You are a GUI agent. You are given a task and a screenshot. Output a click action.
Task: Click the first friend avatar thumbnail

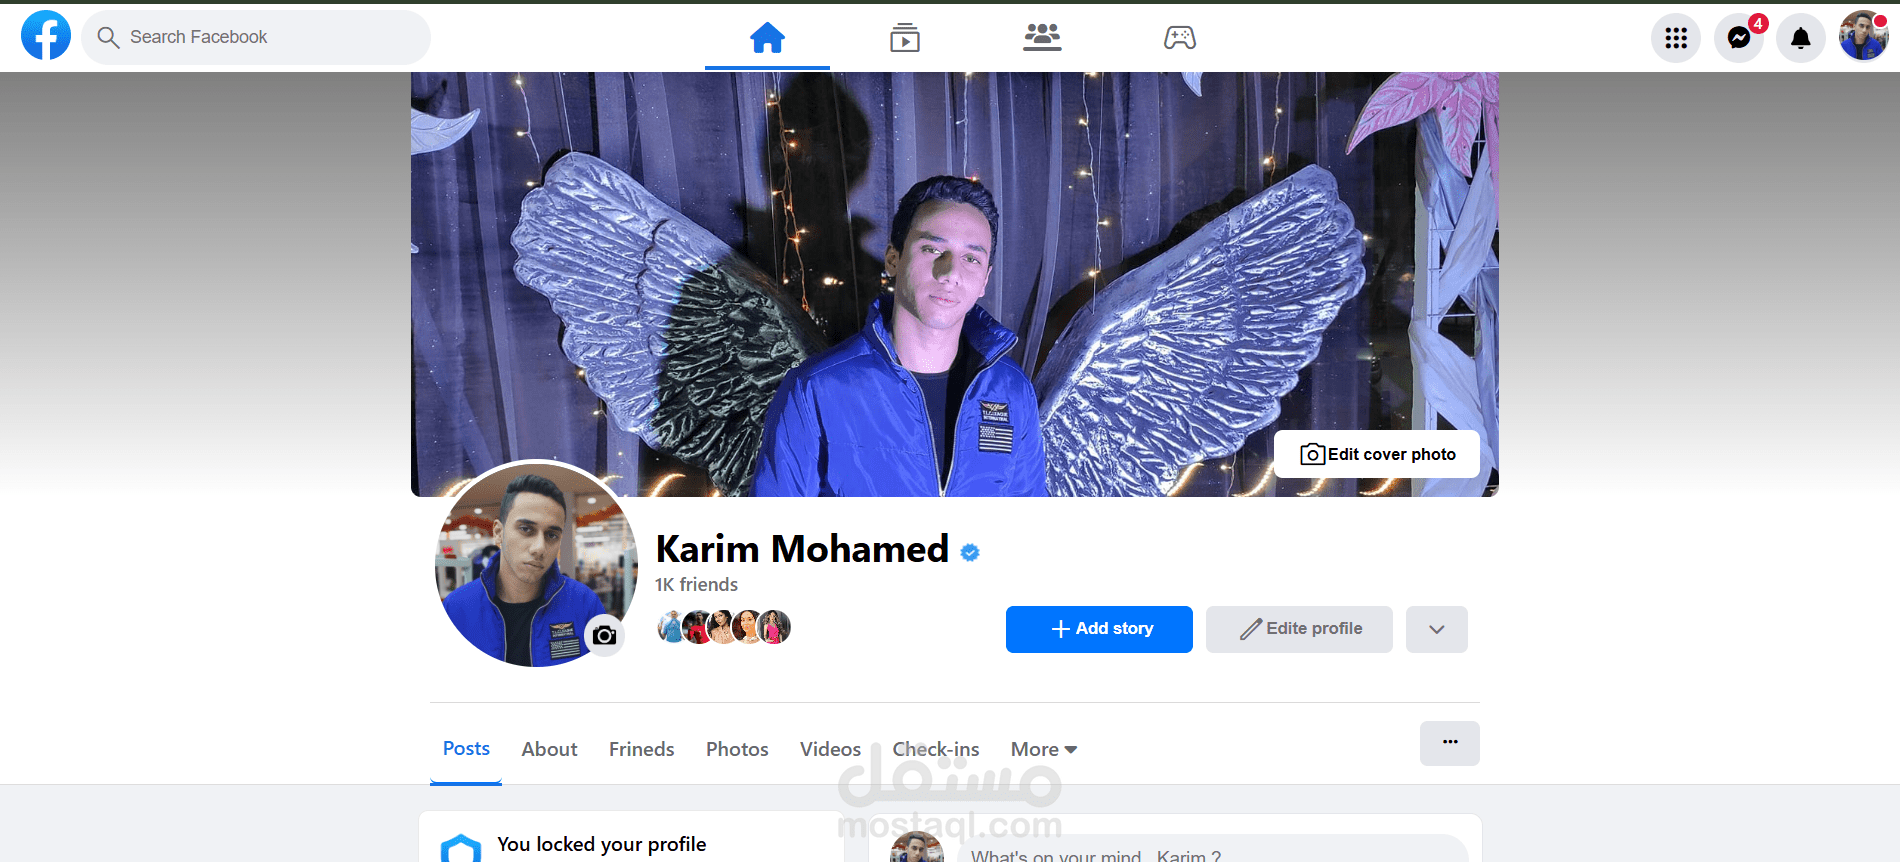[672, 627]
